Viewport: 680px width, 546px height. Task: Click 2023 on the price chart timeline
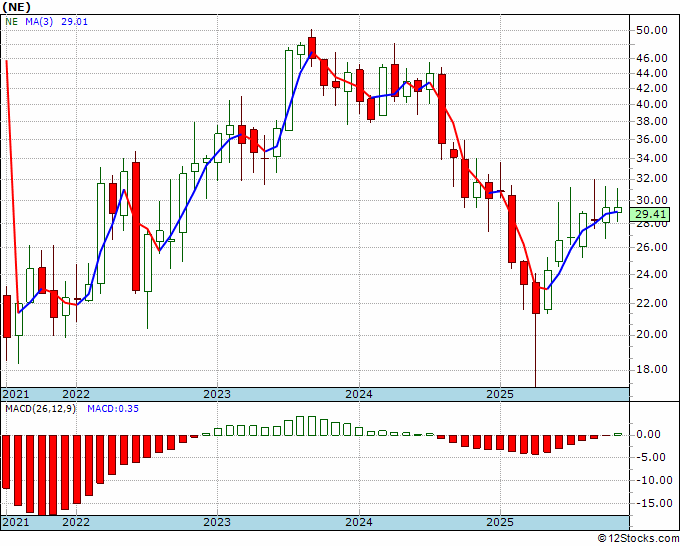pos(217,394)
